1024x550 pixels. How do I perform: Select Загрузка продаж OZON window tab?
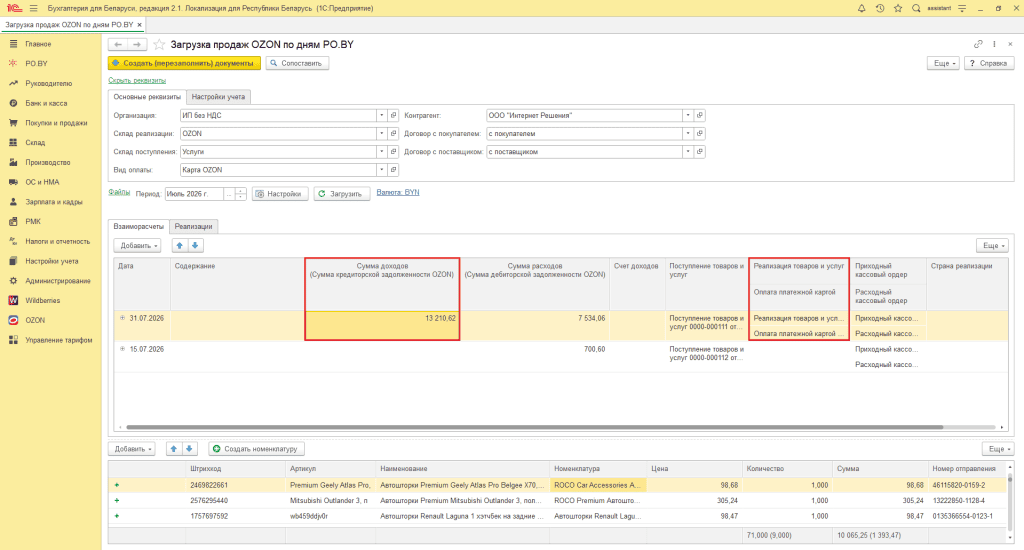click(69, 24)
